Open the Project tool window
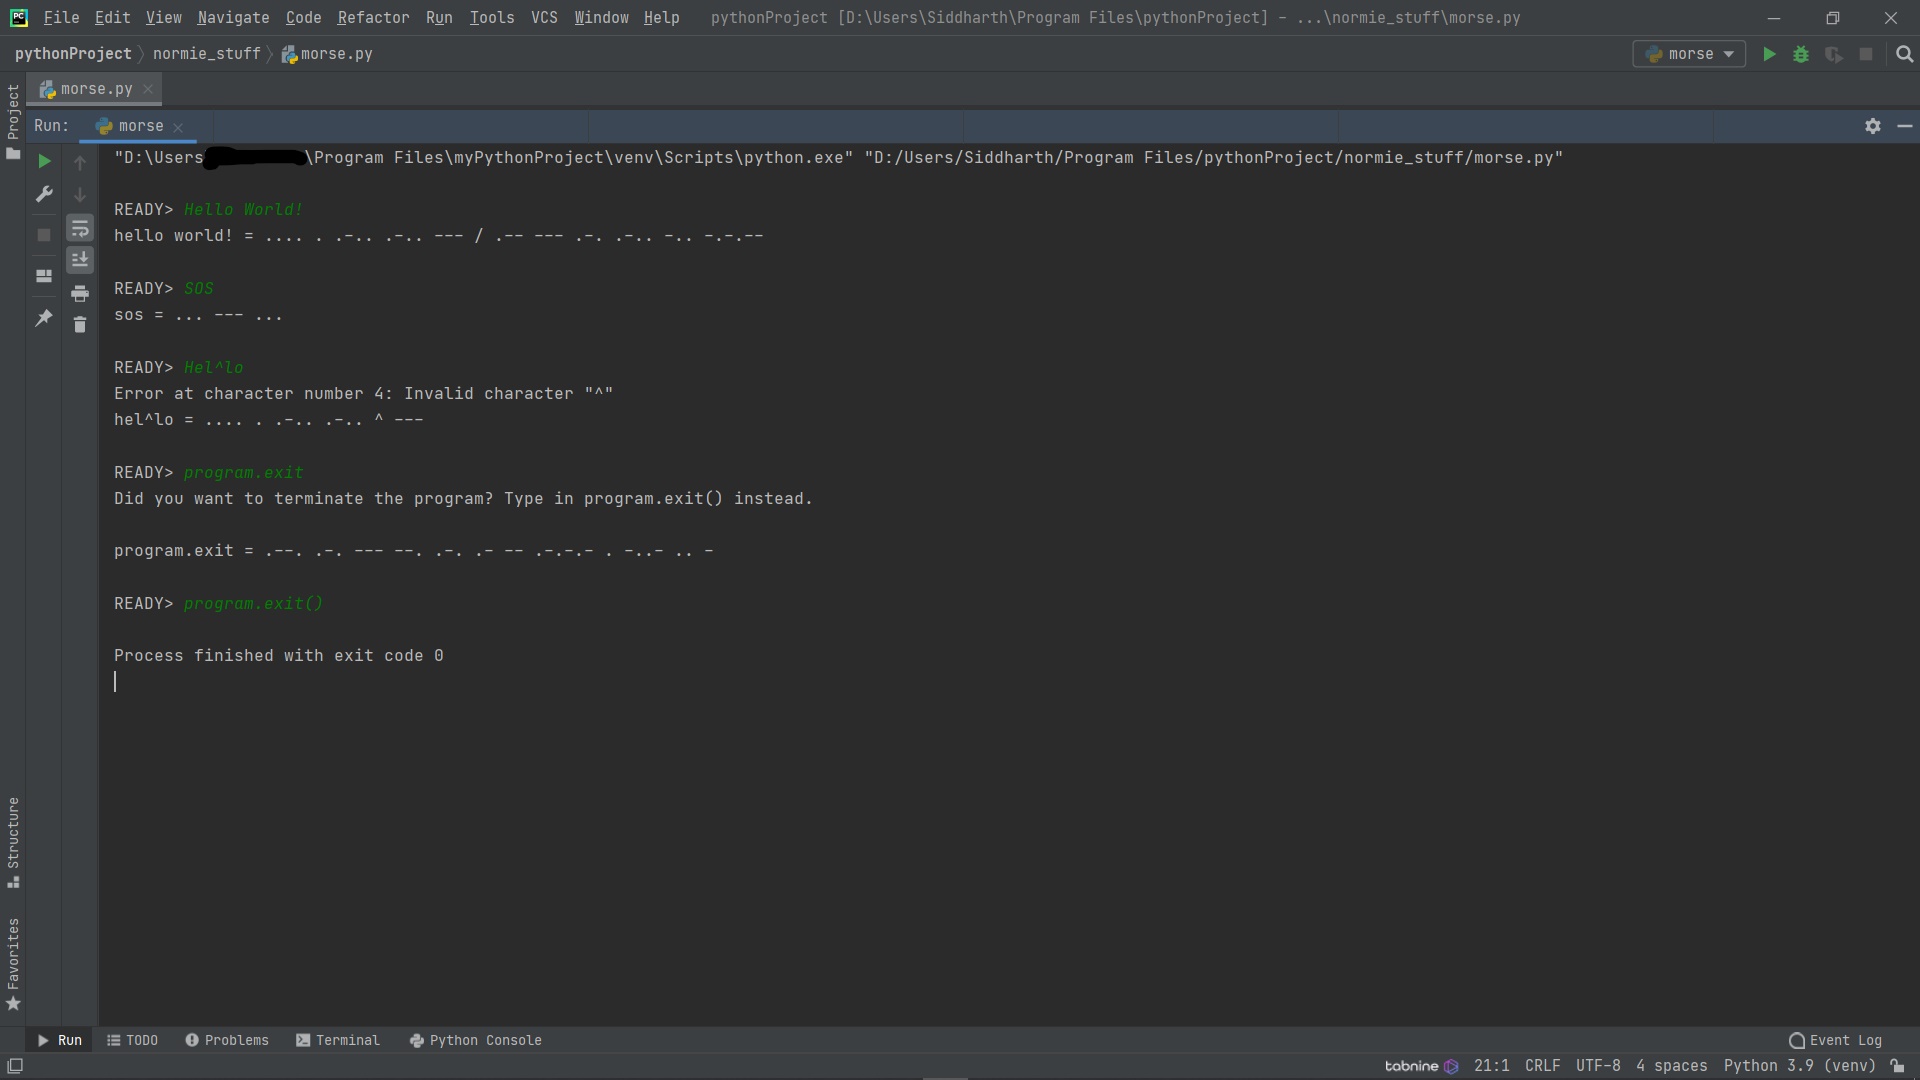This screenshot has width=1920, height=1080. click(x=13, y=122)
